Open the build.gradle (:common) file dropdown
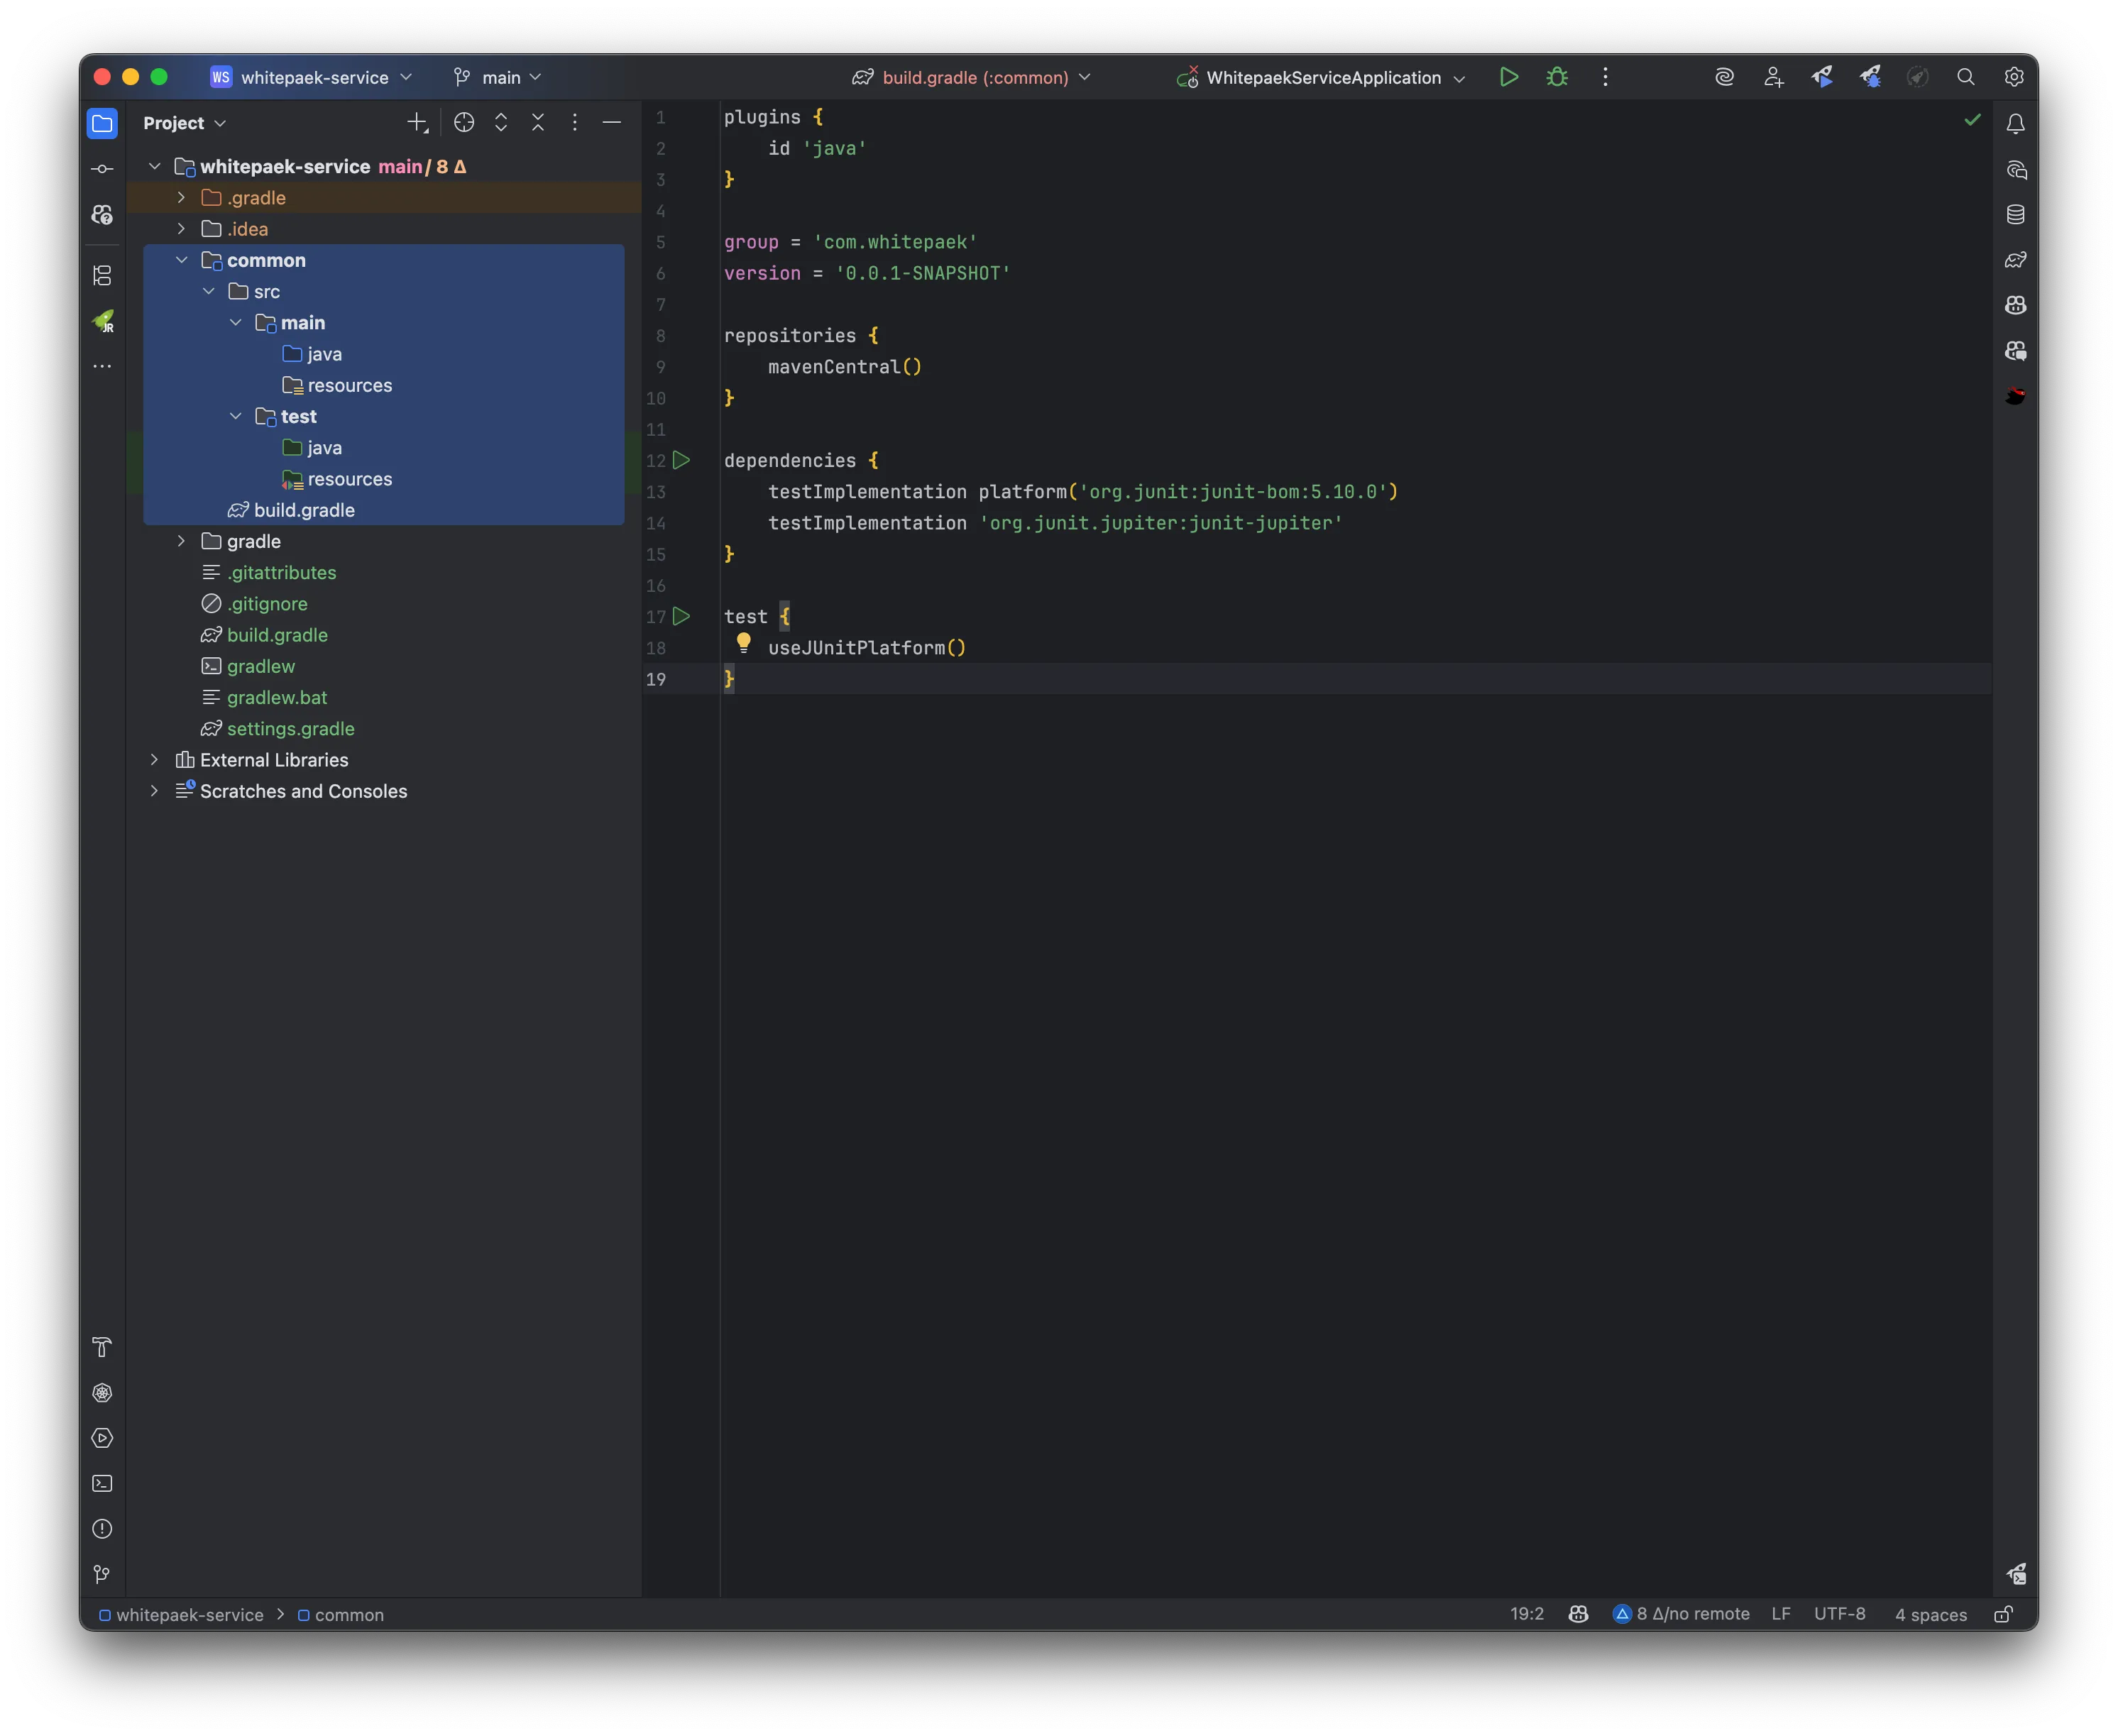This screenshot has width=2118, height=1736. click(x=972, y=77)
